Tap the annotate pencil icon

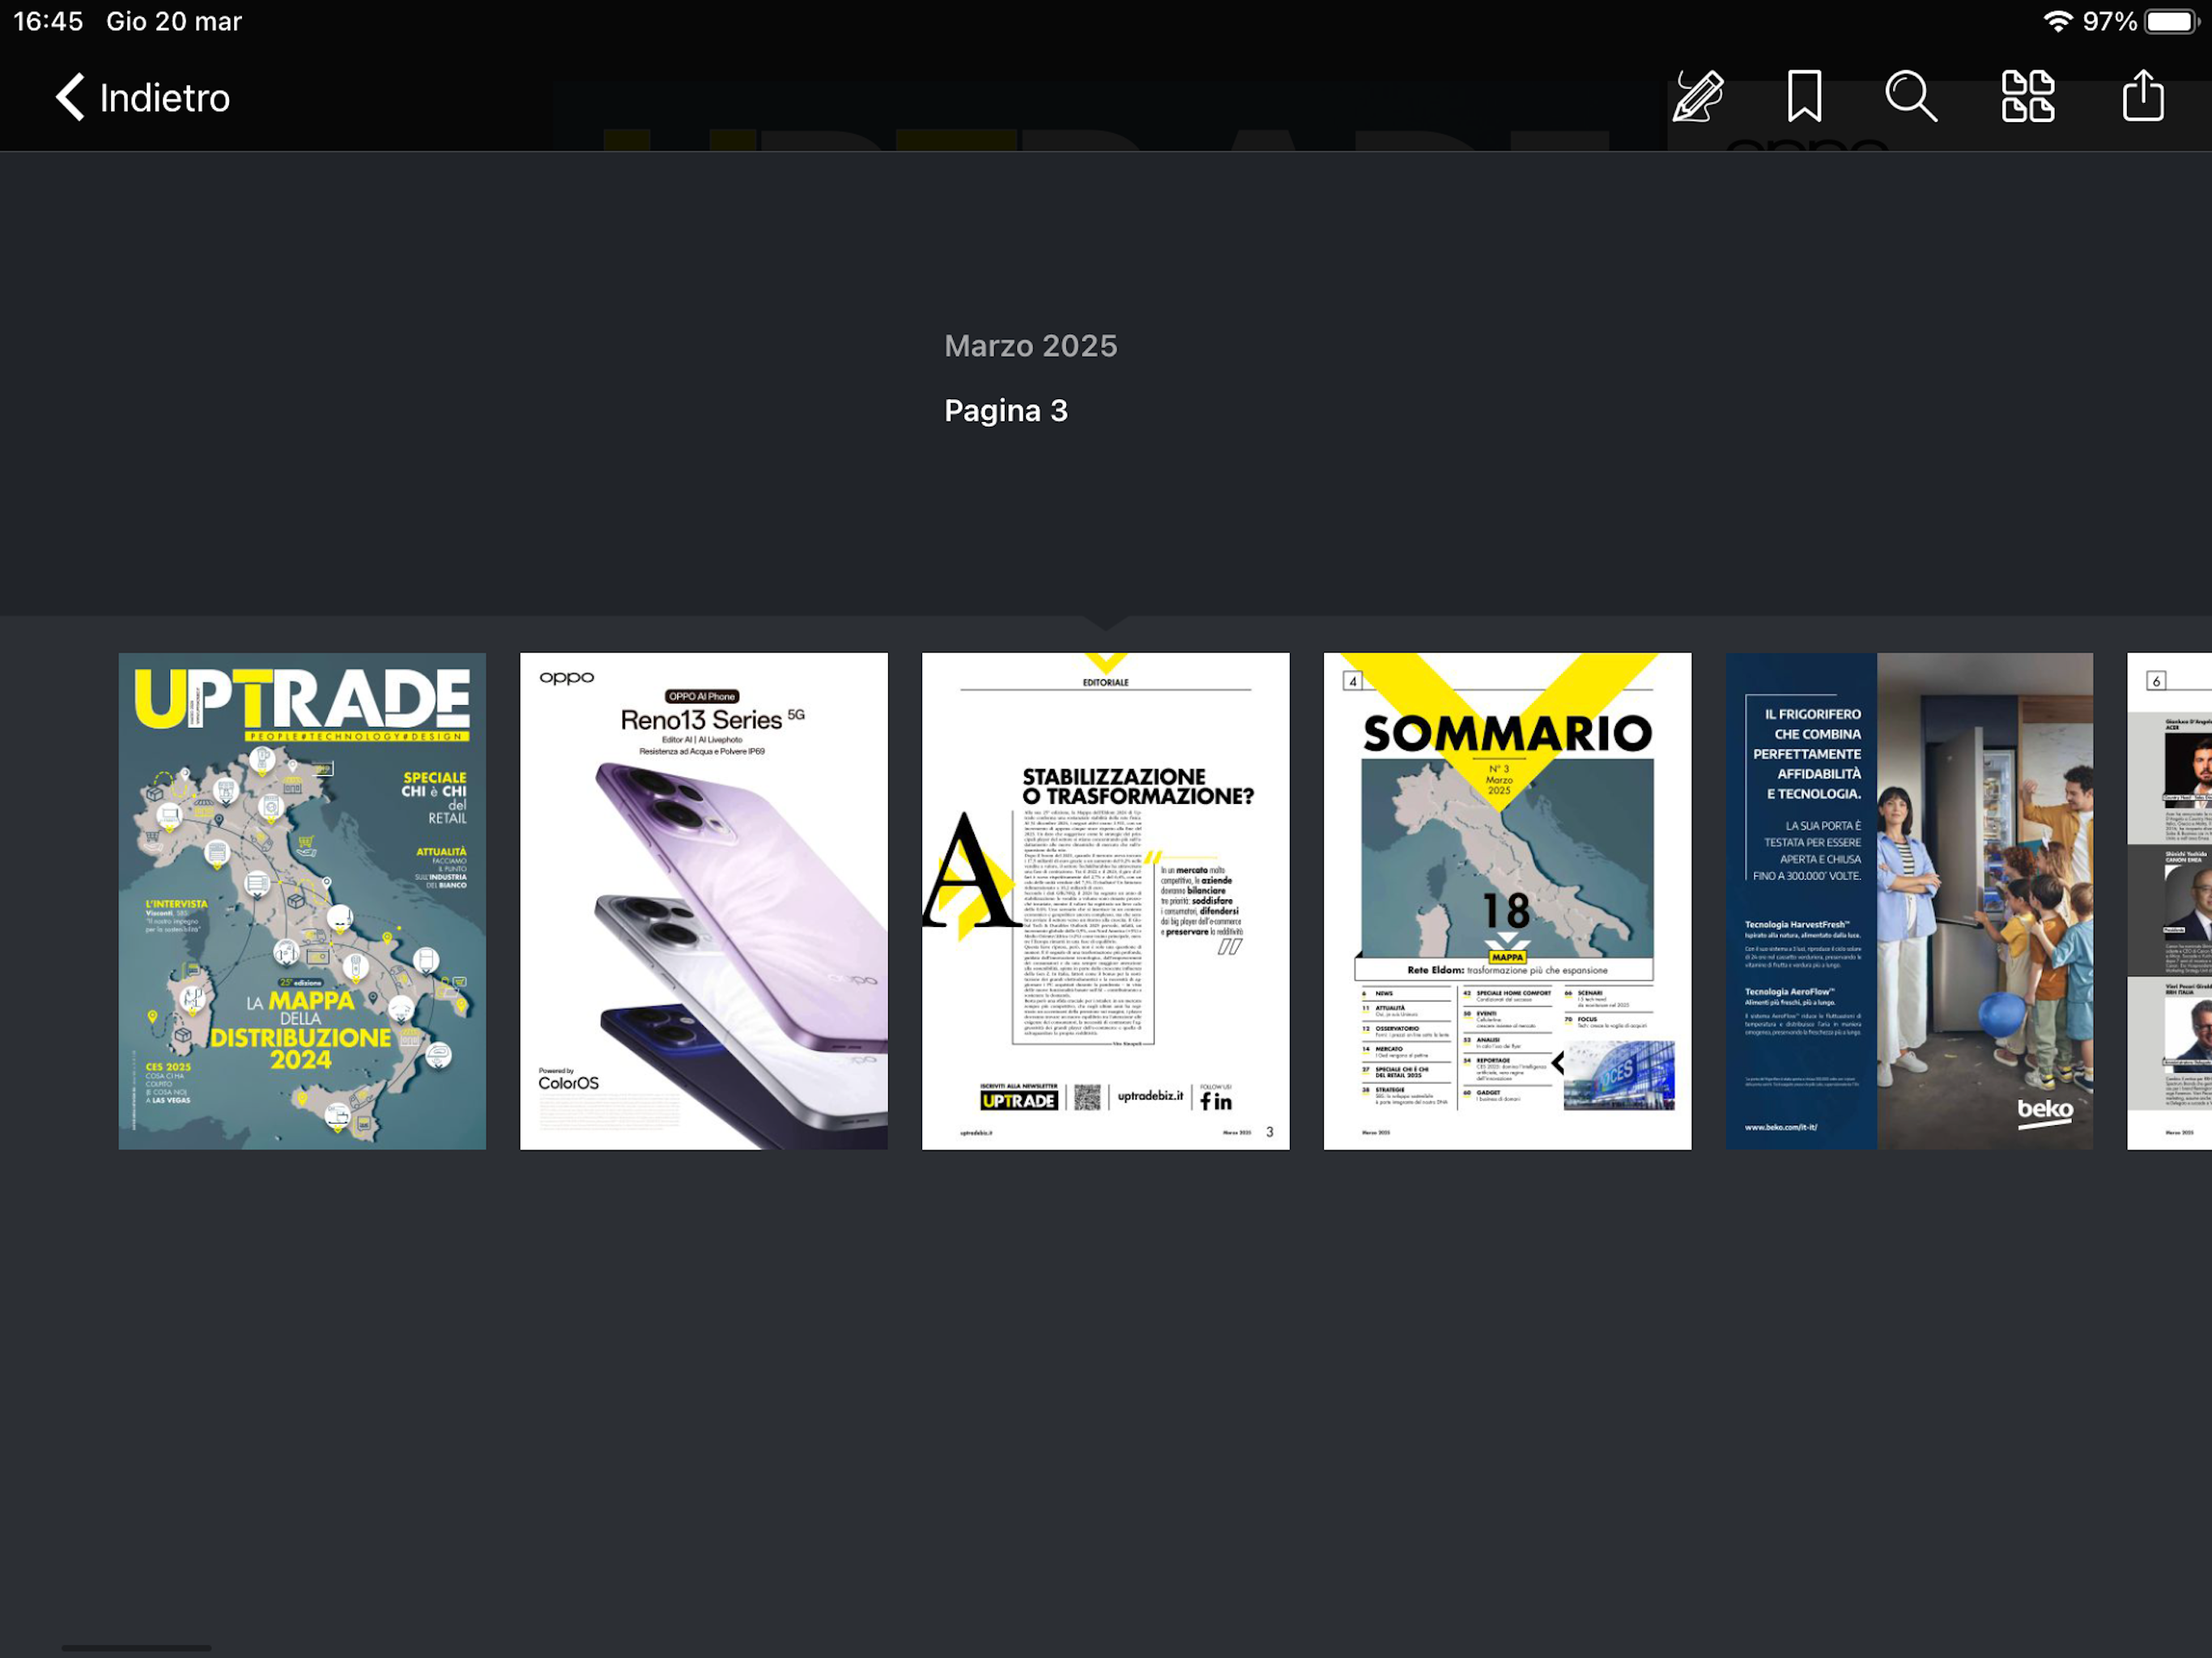click(1698, 97)
